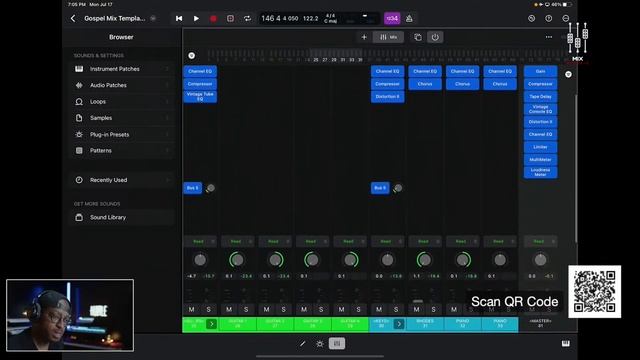Open the 4/4 C maj signature display
The image size is (640, 360).
[x=331, y=18]
